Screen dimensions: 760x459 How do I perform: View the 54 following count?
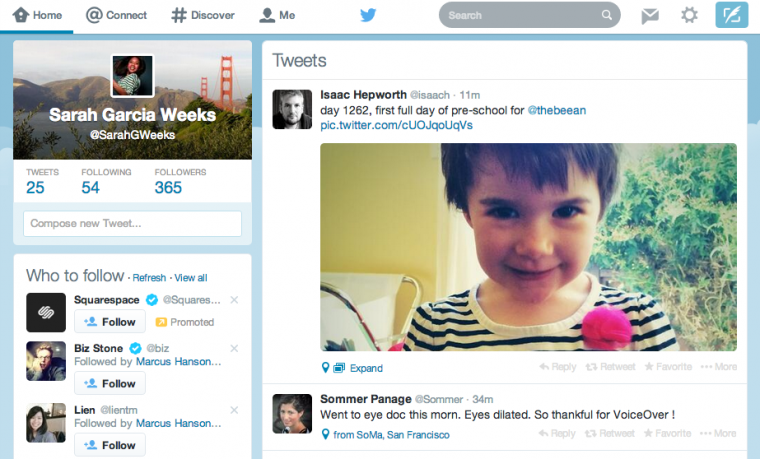tap(90, 188)
